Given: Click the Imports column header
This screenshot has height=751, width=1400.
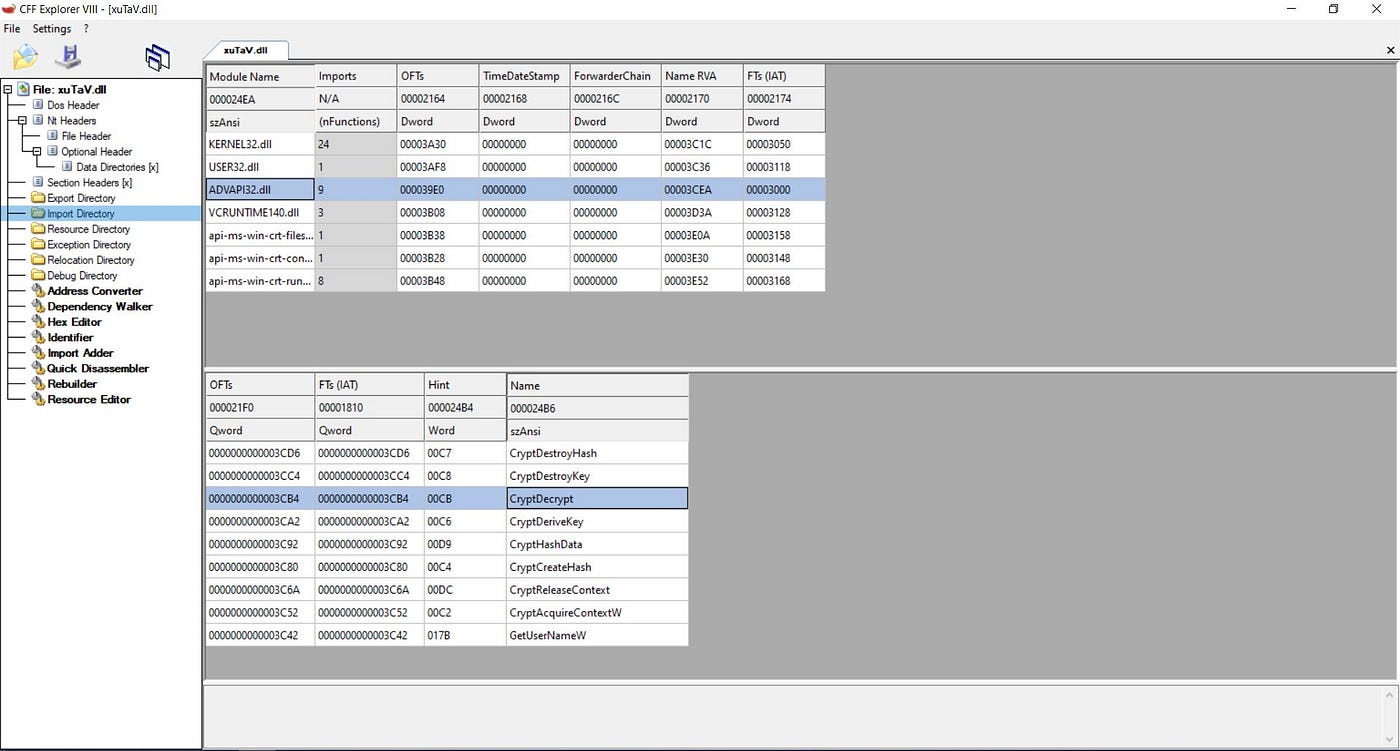Looking at the screenshot, I should (x=356, y=76).
